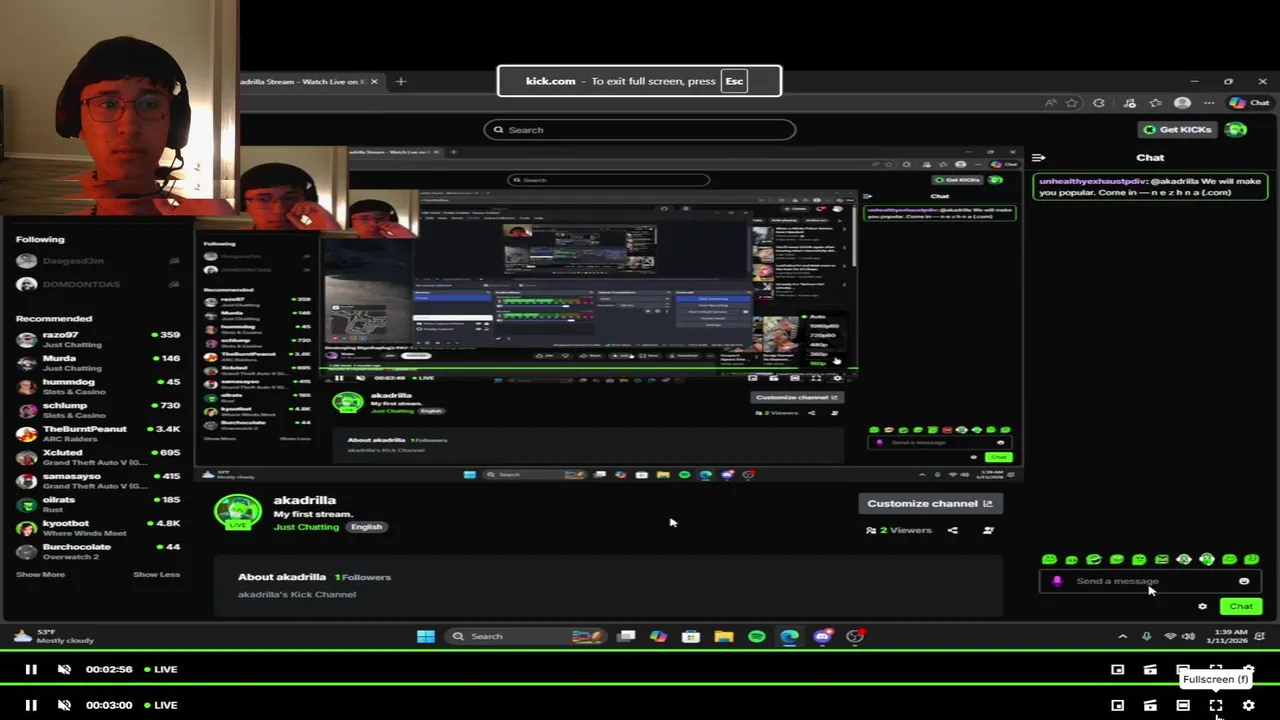The width and height of the screenshot is (1280, 720).
Task: Open Windows Start menu
Action: [426, 636]
